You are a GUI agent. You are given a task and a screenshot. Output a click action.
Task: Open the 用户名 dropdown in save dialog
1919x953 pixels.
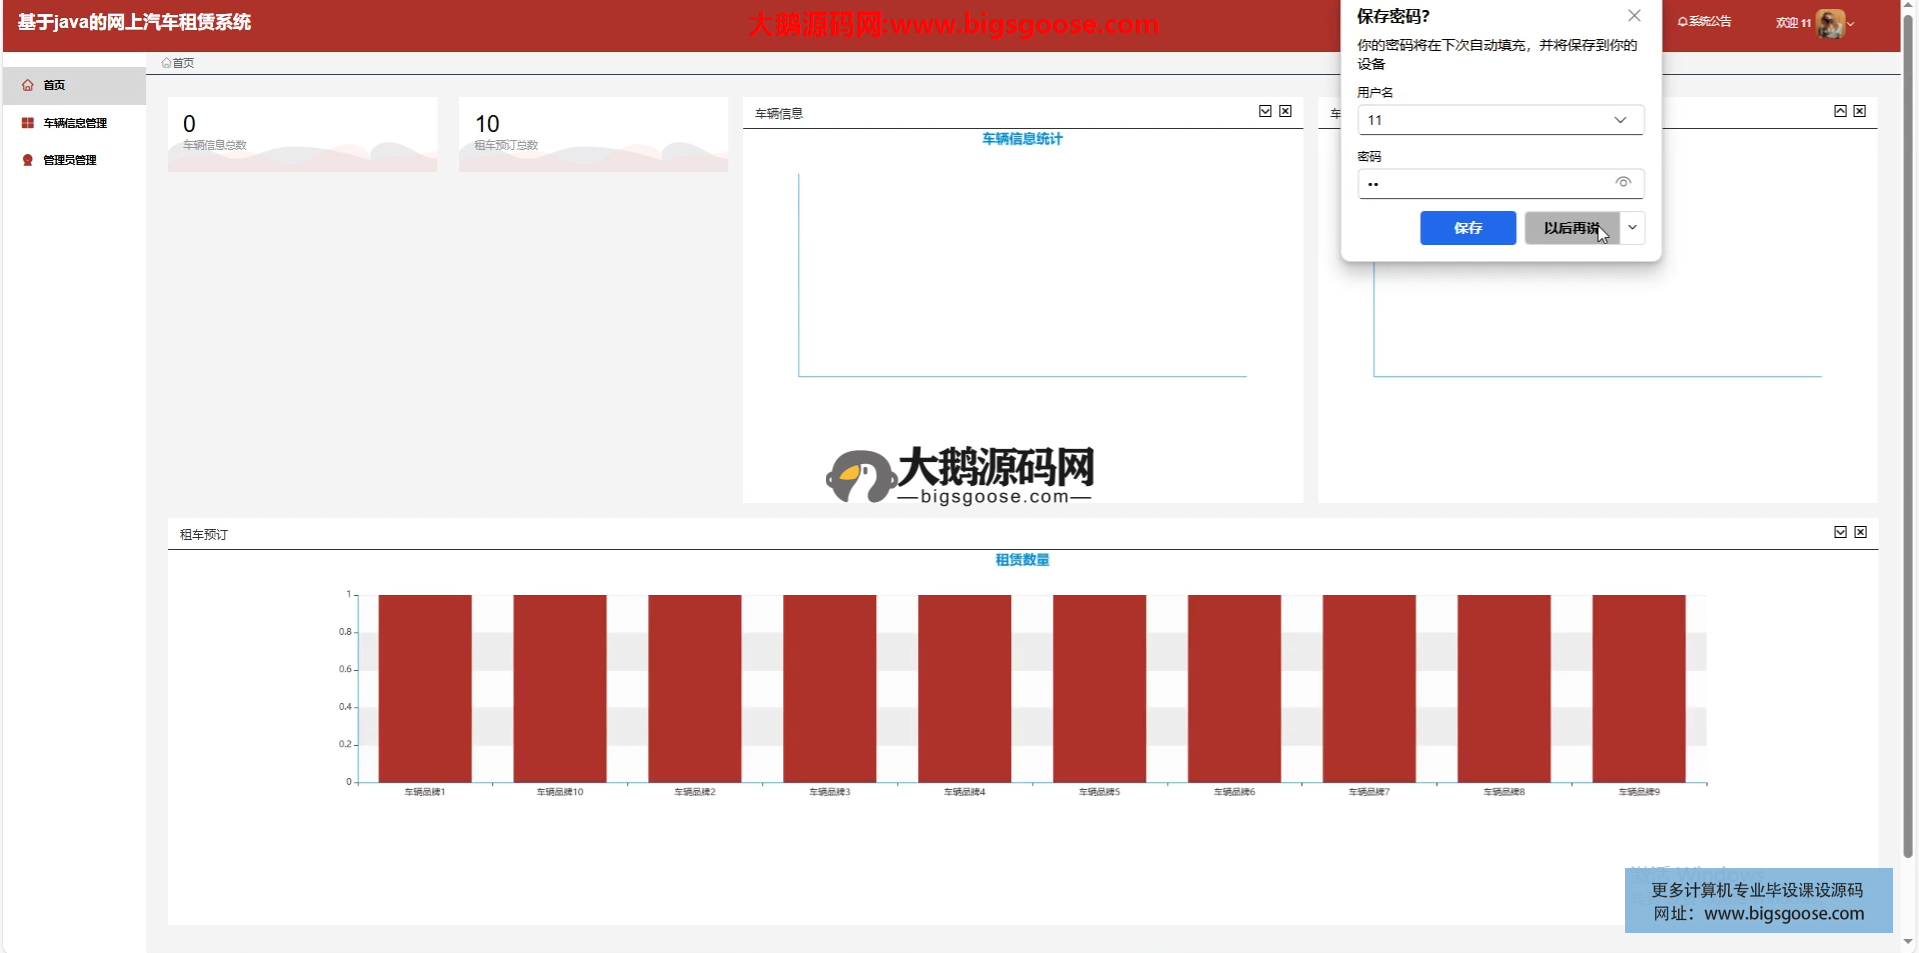[1620, 120]
